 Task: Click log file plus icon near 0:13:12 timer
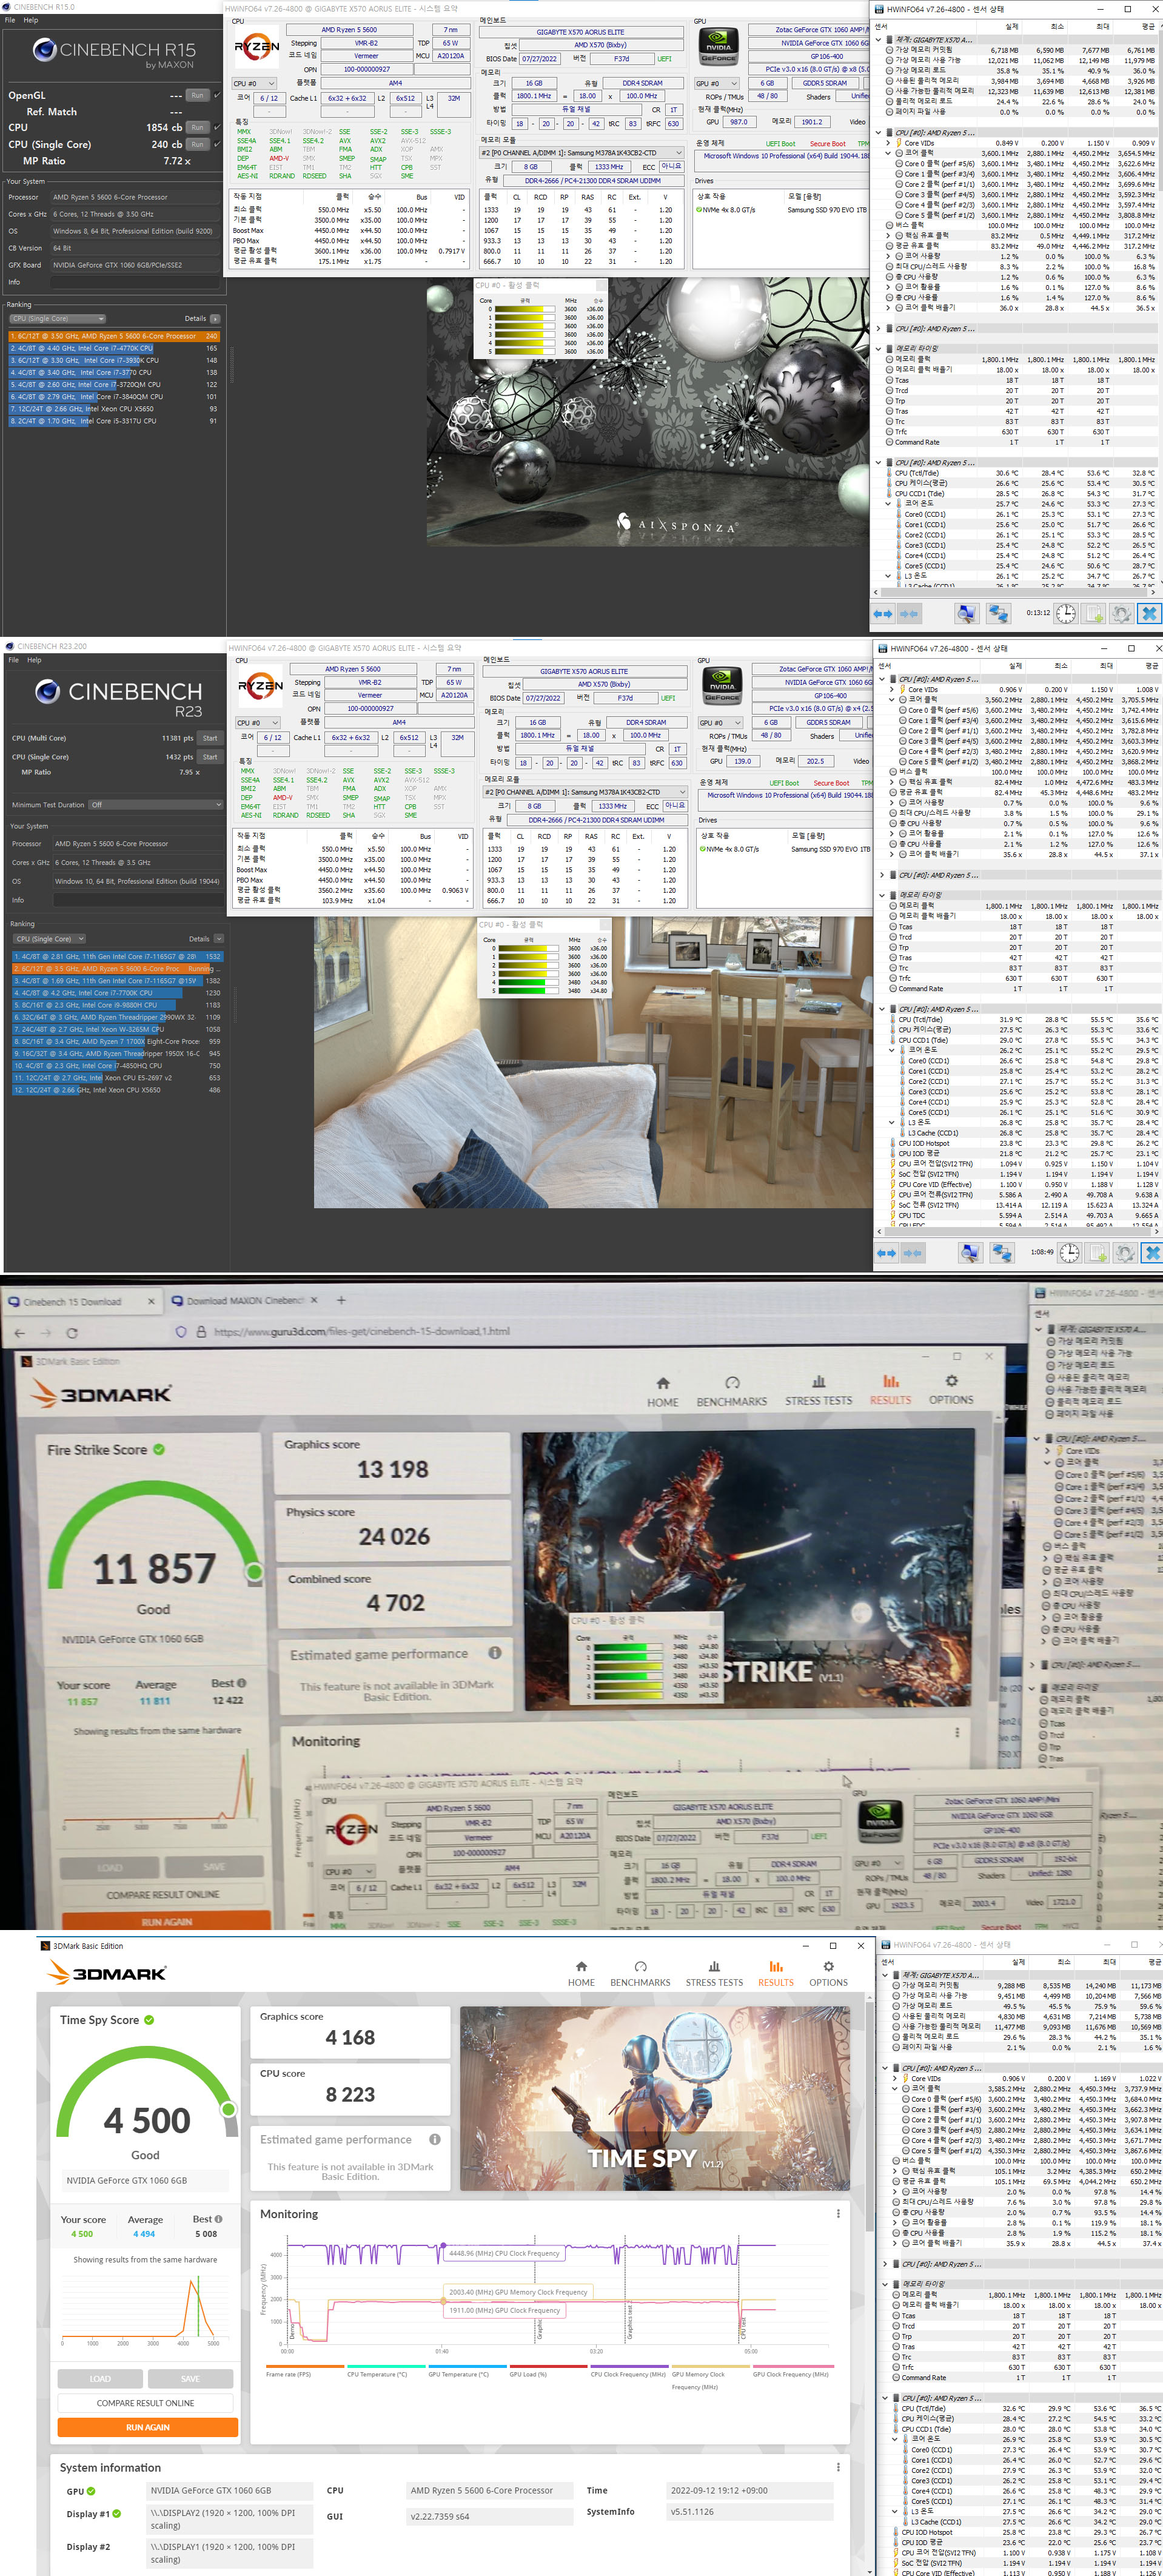click(1095, 613)
